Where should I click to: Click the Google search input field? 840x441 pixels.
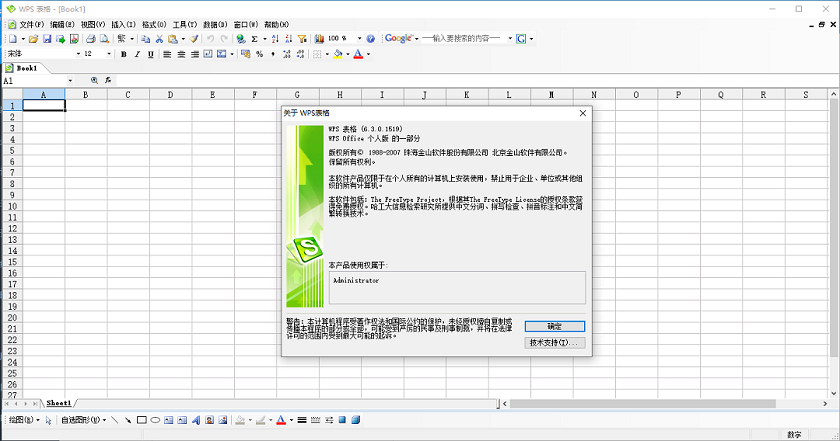tap(463, 39)
